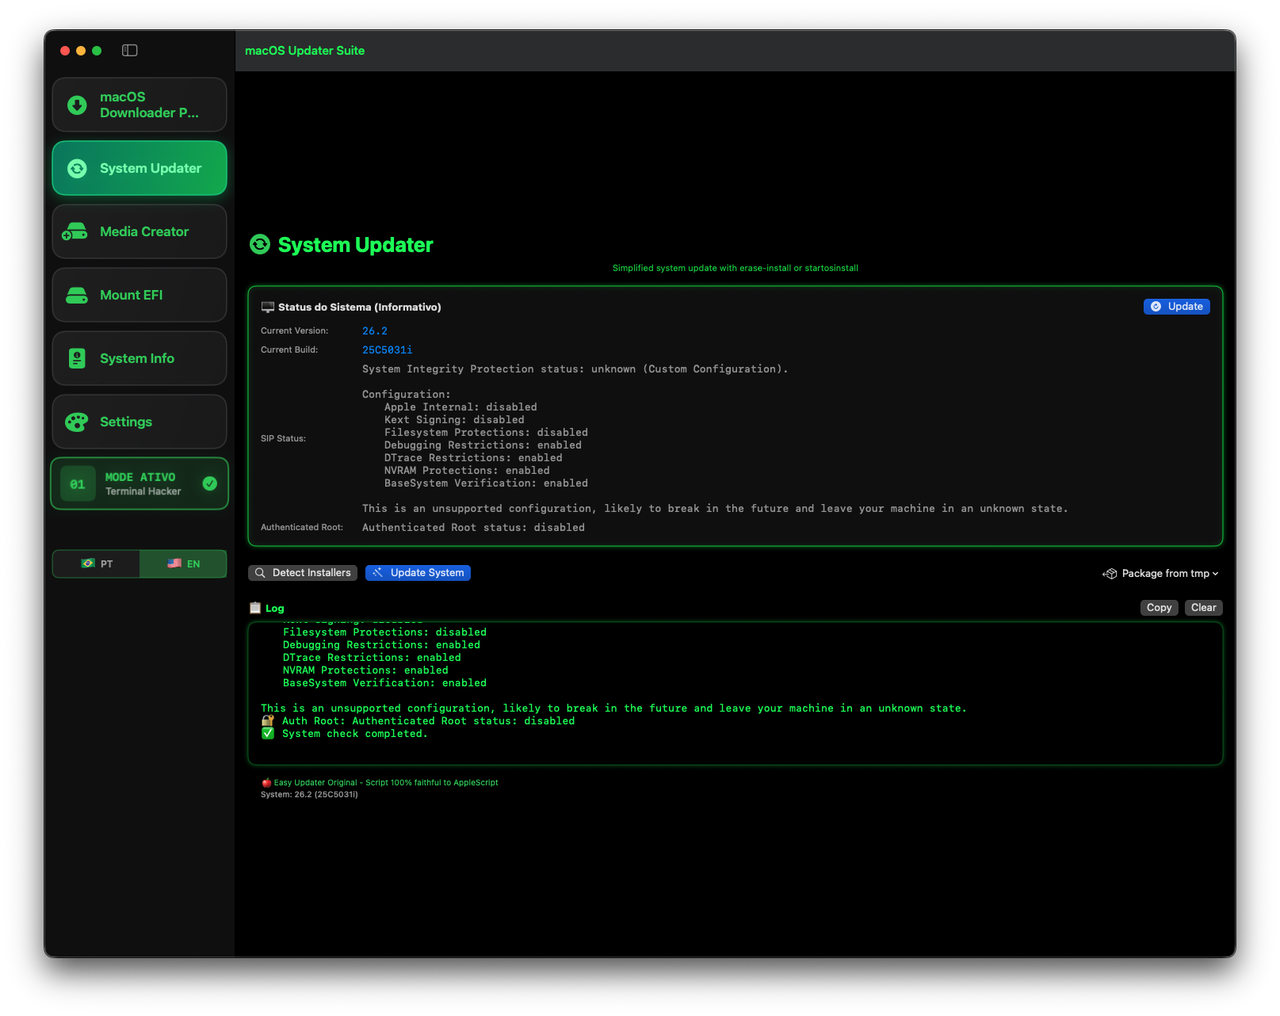The width and height of the screenshot is (1280, 1016).
Task: Click the Brazil flag icon
Action: pos(88,564)
